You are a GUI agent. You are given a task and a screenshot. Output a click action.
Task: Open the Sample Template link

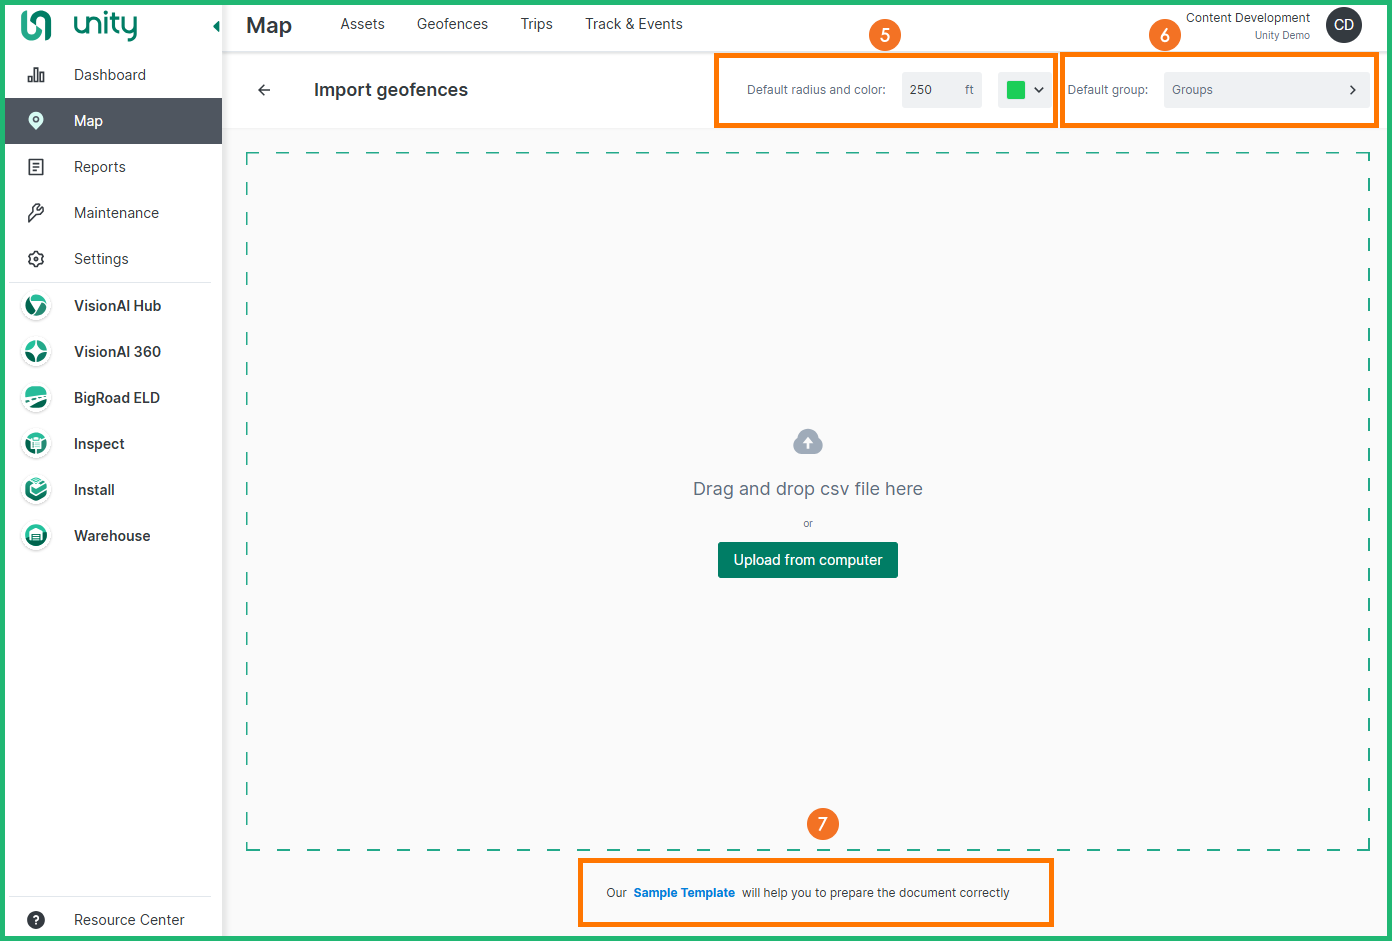pyautogui.click(x=684, y=893)
